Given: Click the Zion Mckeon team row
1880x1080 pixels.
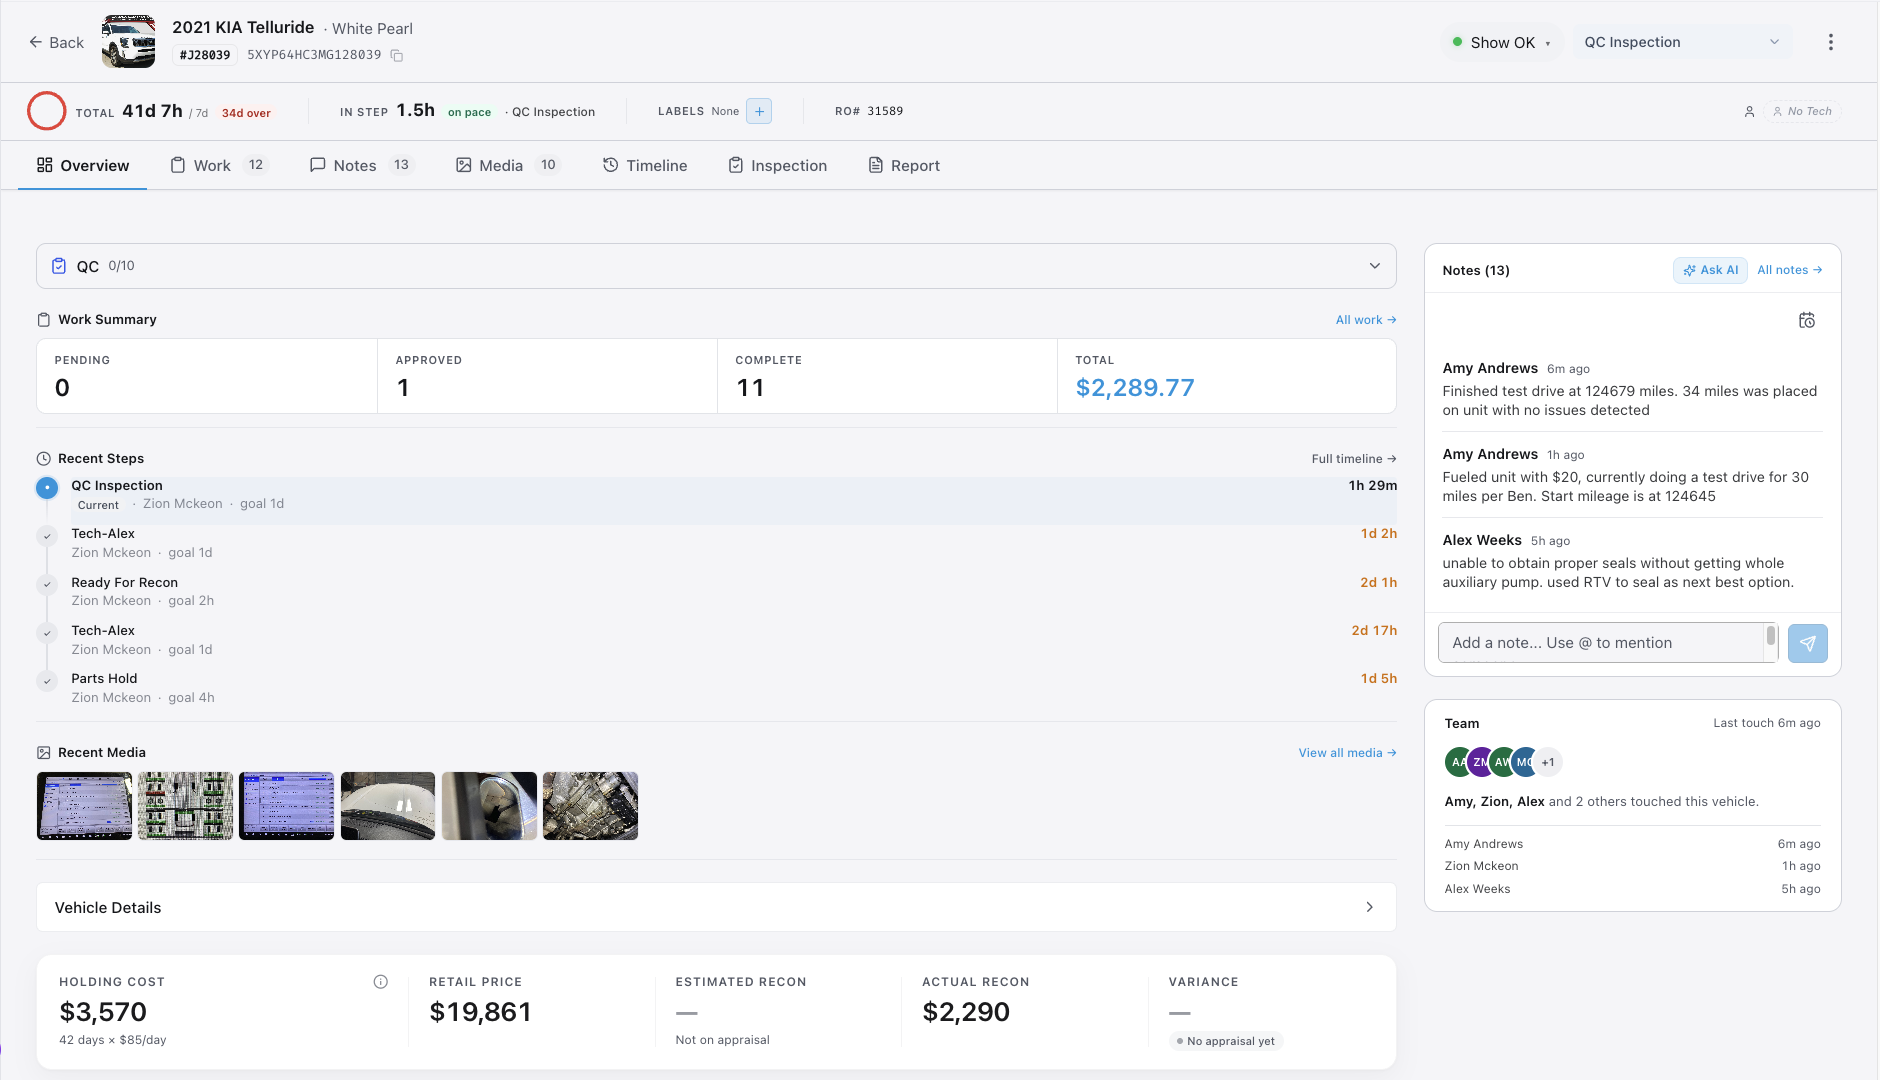Looking at the screenshot, I should (x=1632, y=866).
